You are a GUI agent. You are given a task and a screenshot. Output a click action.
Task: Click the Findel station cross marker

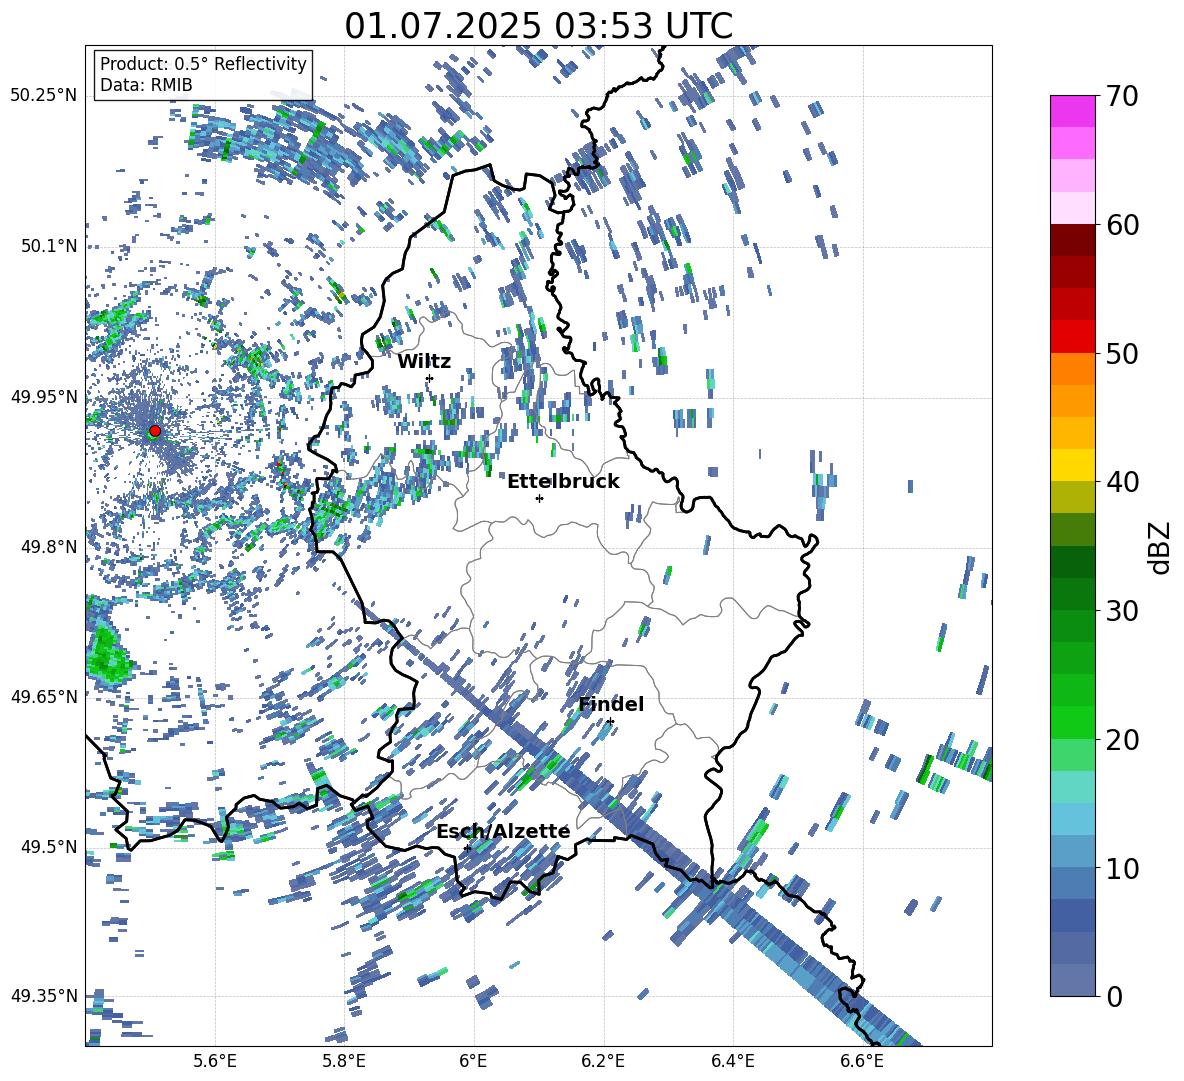click(x=610, y=722)
